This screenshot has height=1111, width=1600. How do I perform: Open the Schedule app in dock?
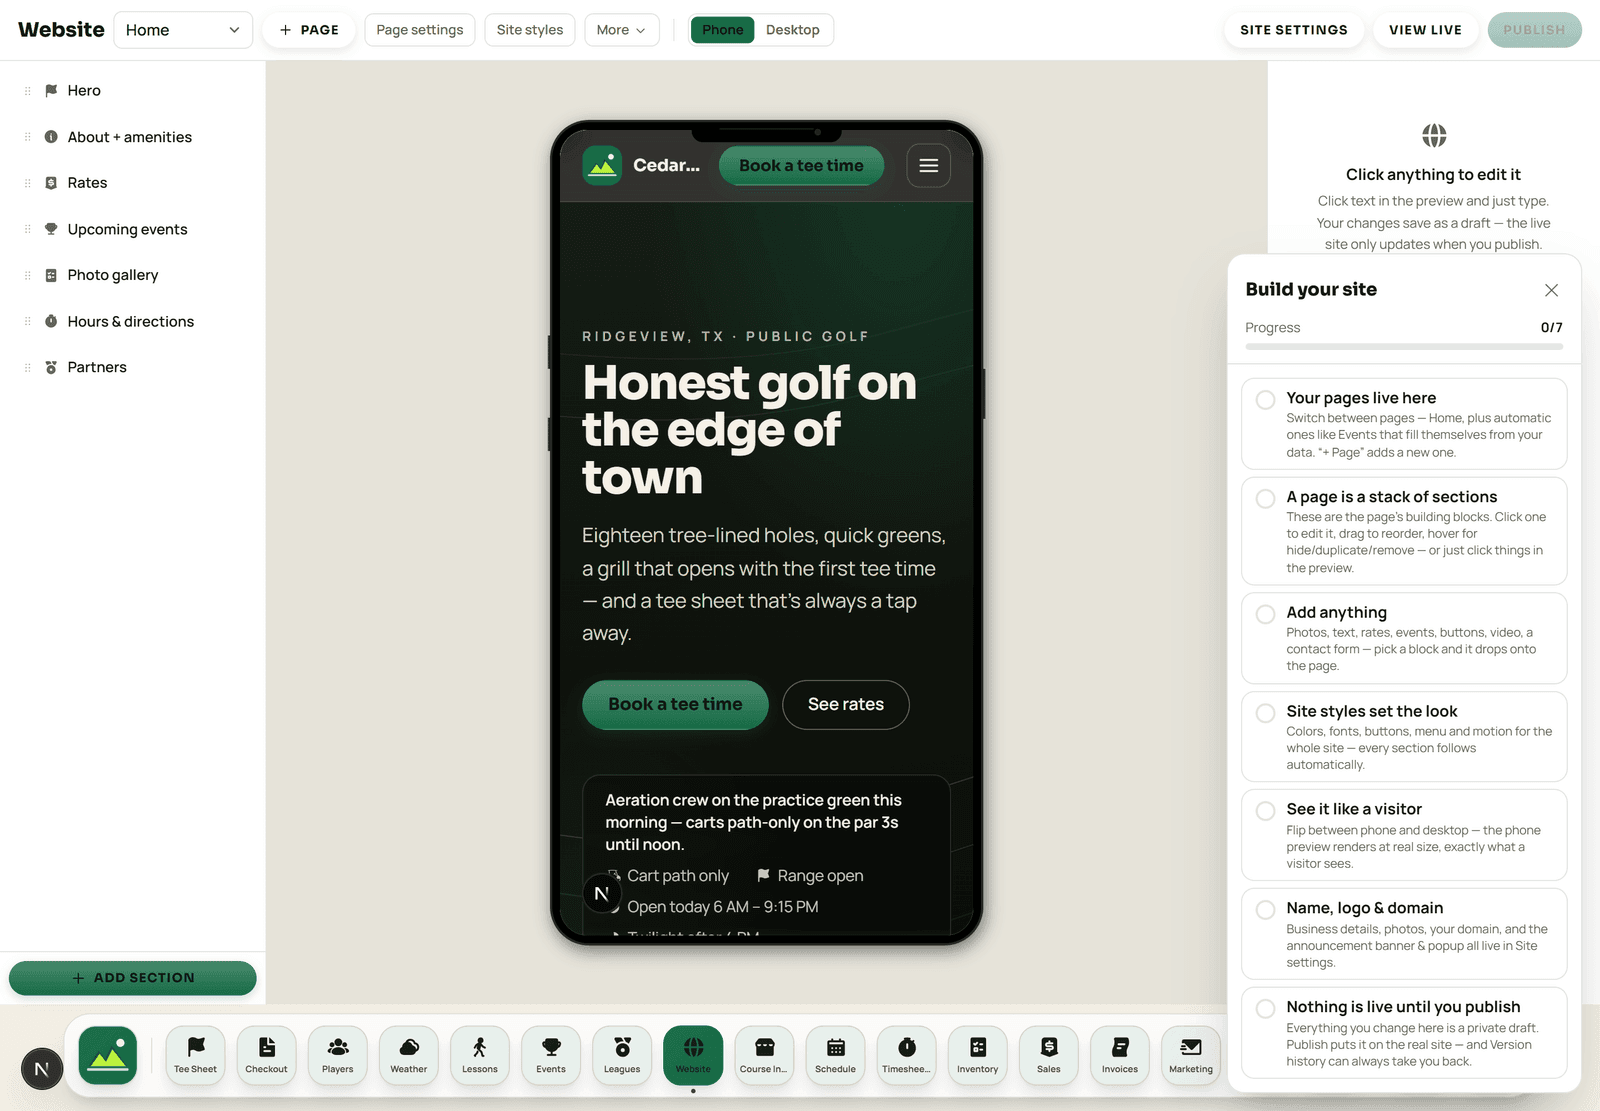[x=835, y=1055]
